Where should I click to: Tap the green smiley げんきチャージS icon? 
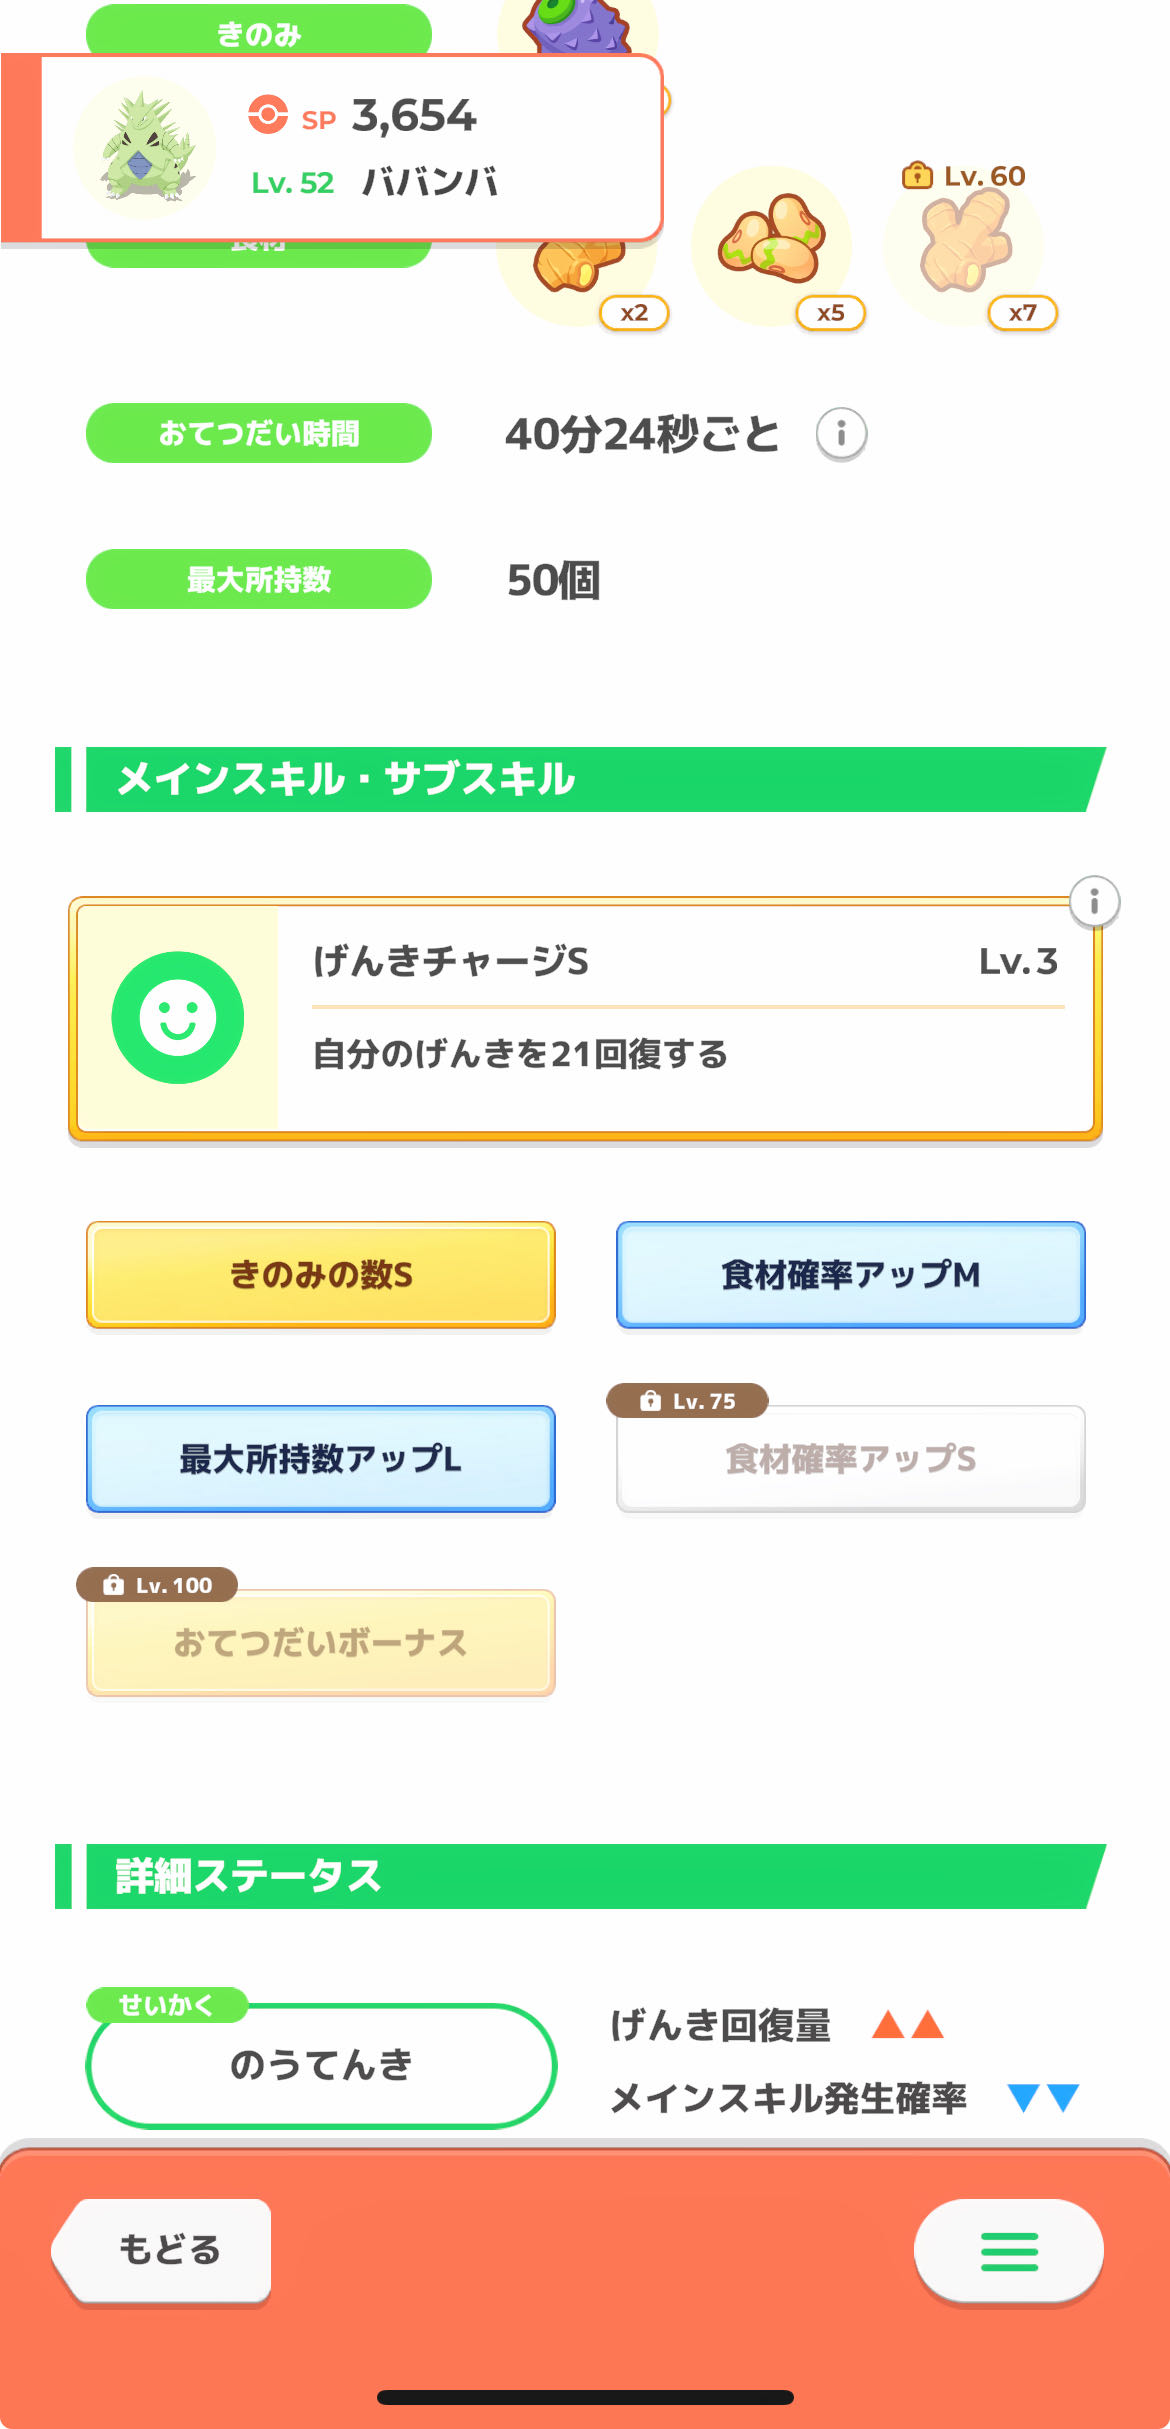(178, 1017)
